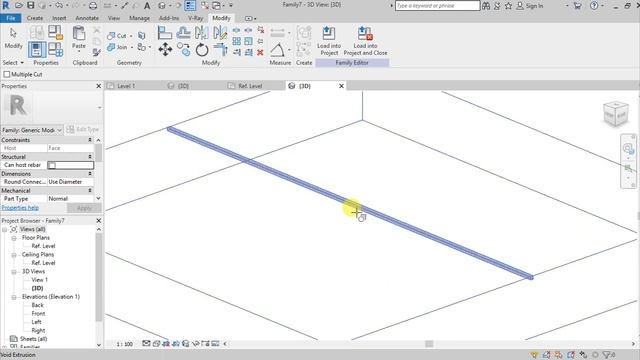This screenshot has height=360, width=640.
Task: Select the Modify arrow tool
Action: click(x=13, y=37)
